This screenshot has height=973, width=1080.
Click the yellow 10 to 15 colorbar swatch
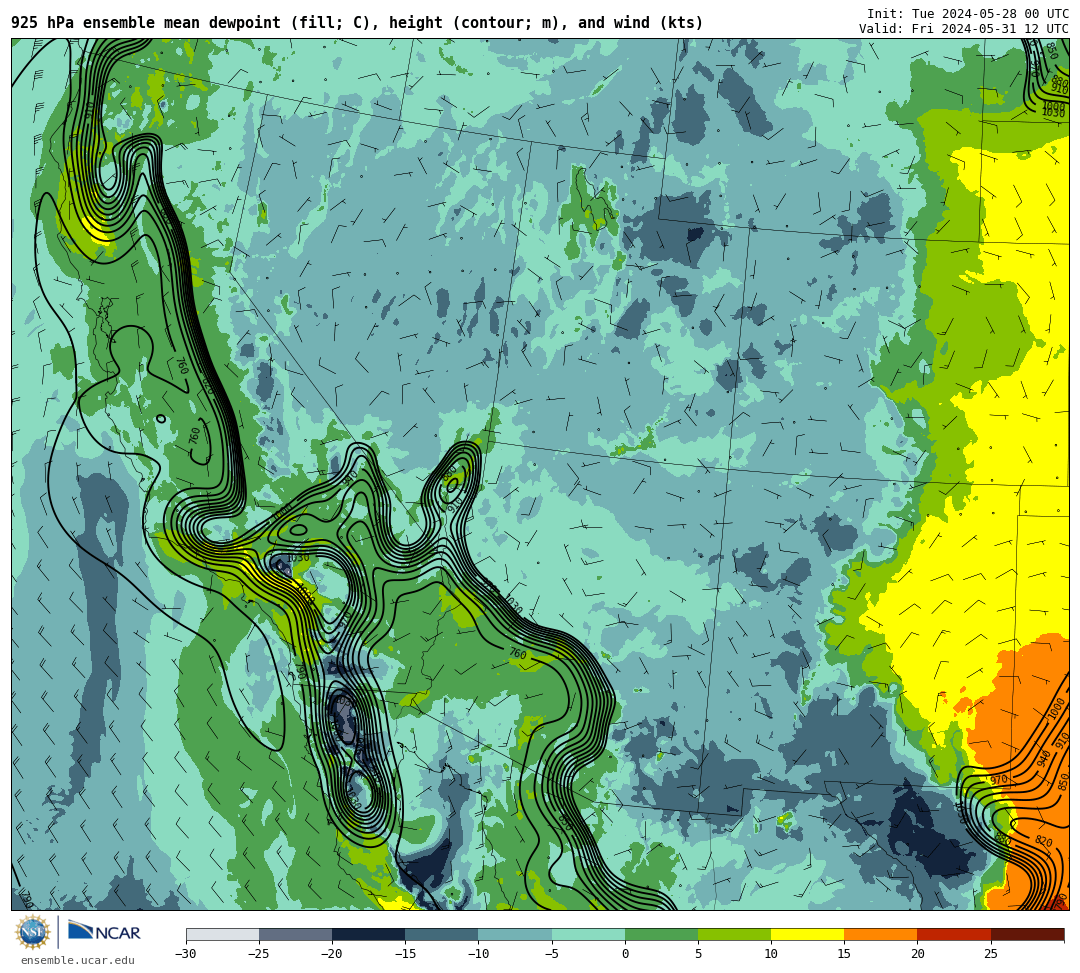[808, 934]
